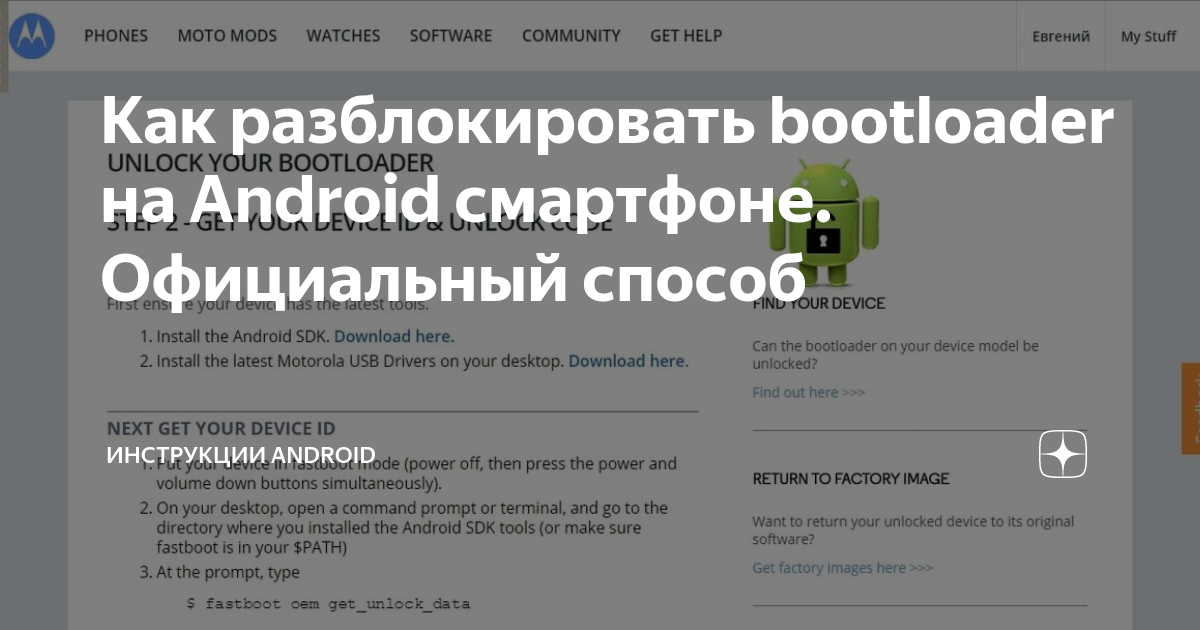Open the COMMUNITY menu
The height and width of the screenshot is (630, 1200).
[x=571, y=36]
